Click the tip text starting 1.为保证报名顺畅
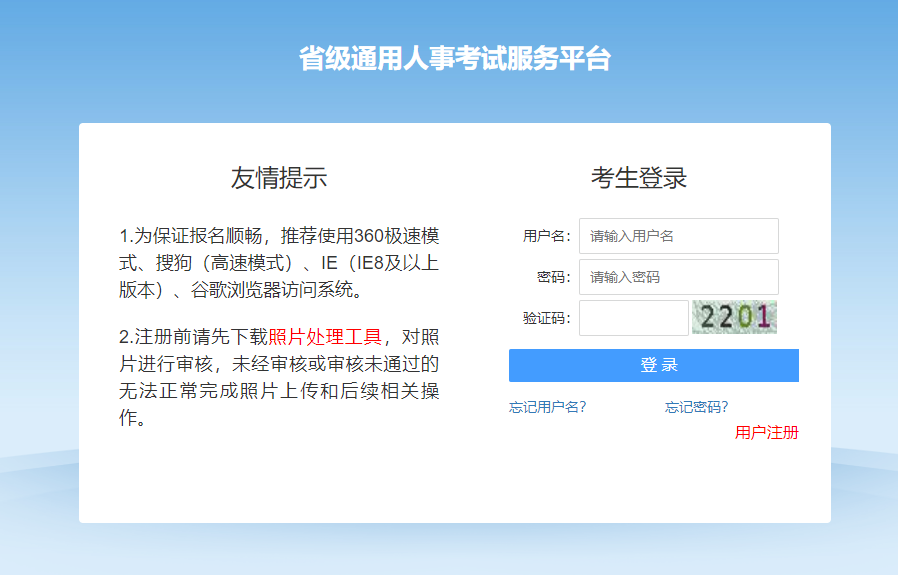 (279, 263)
